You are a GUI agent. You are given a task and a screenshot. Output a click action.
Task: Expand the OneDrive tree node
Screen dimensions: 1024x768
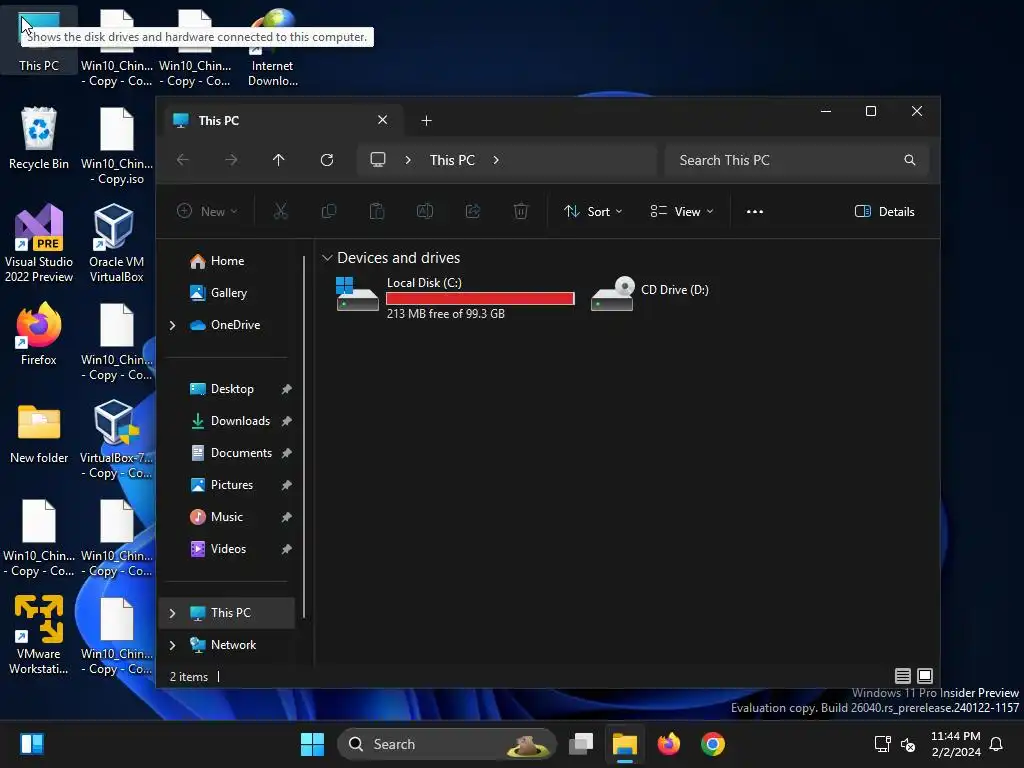[172, 325]
